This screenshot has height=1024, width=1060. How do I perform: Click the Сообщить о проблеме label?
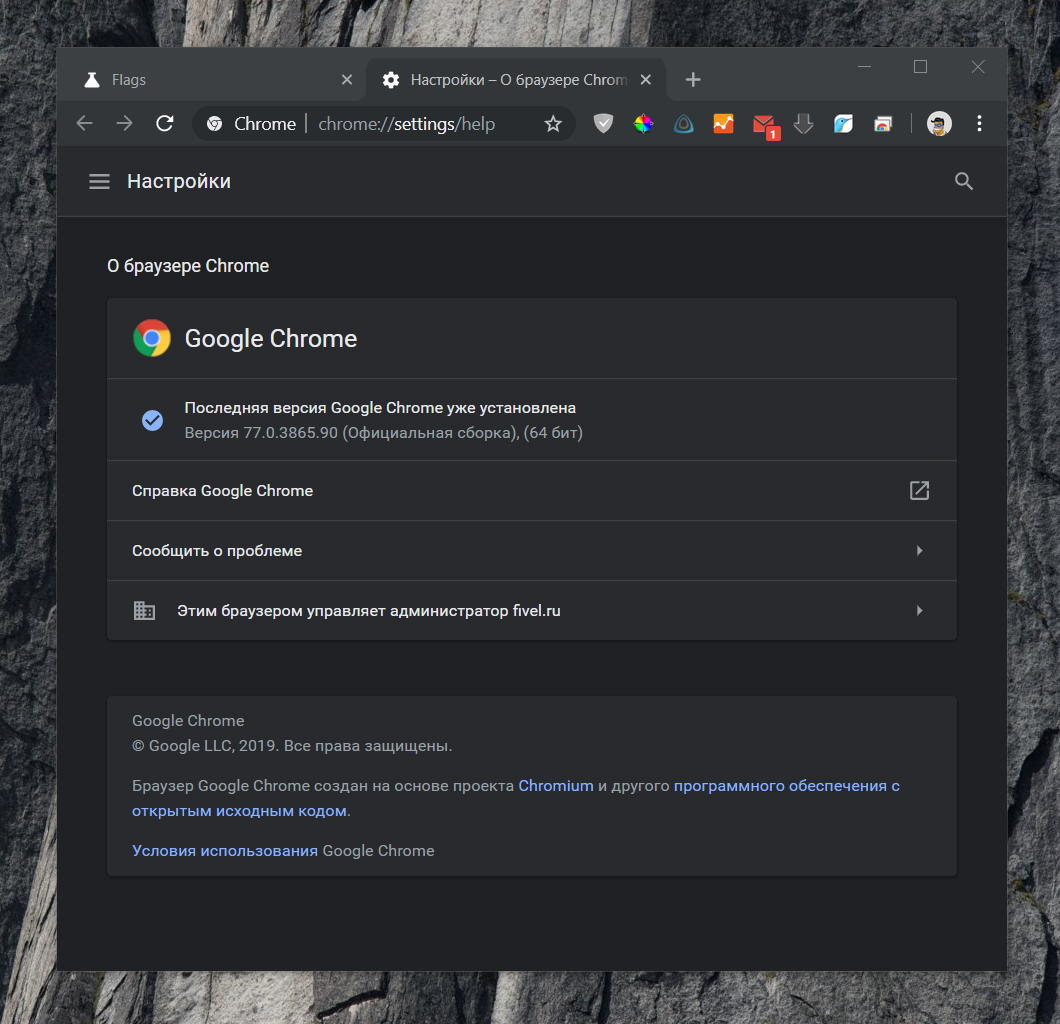217,551
